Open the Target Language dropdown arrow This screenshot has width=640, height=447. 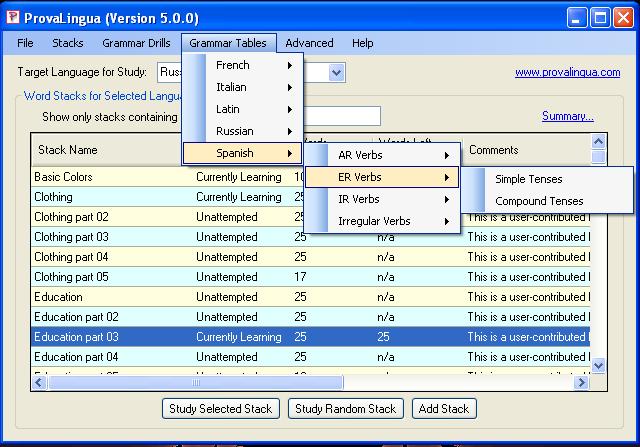click(336, 73)
